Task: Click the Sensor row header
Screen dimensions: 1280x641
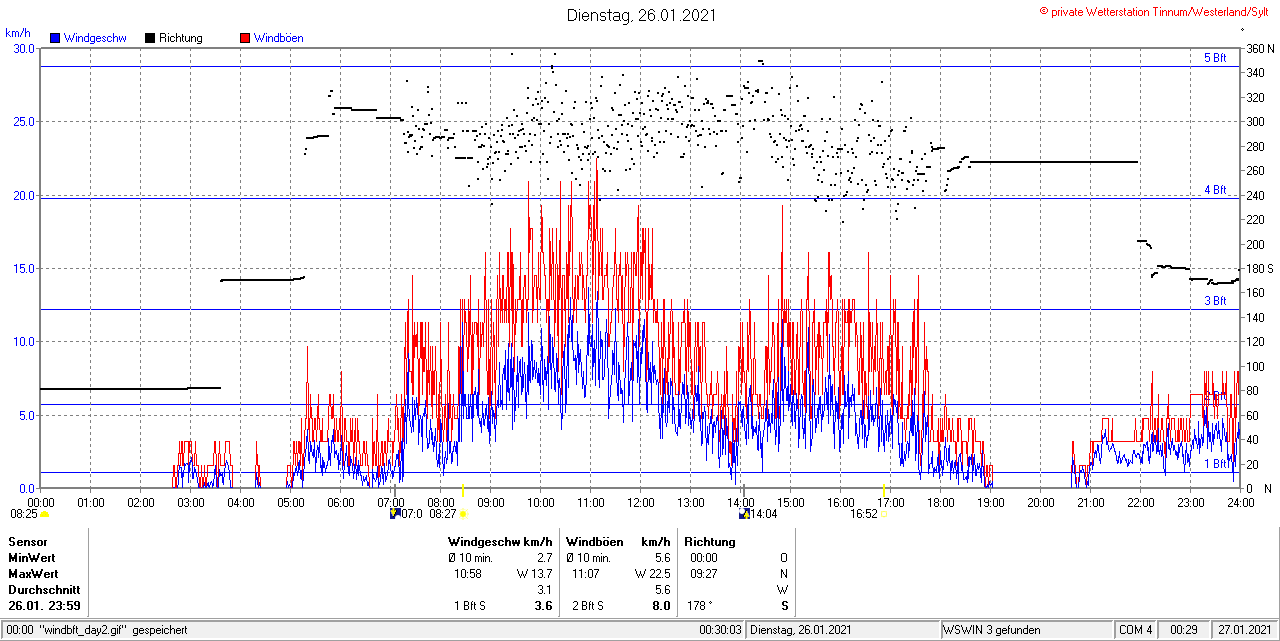Action: click(27, 542)
